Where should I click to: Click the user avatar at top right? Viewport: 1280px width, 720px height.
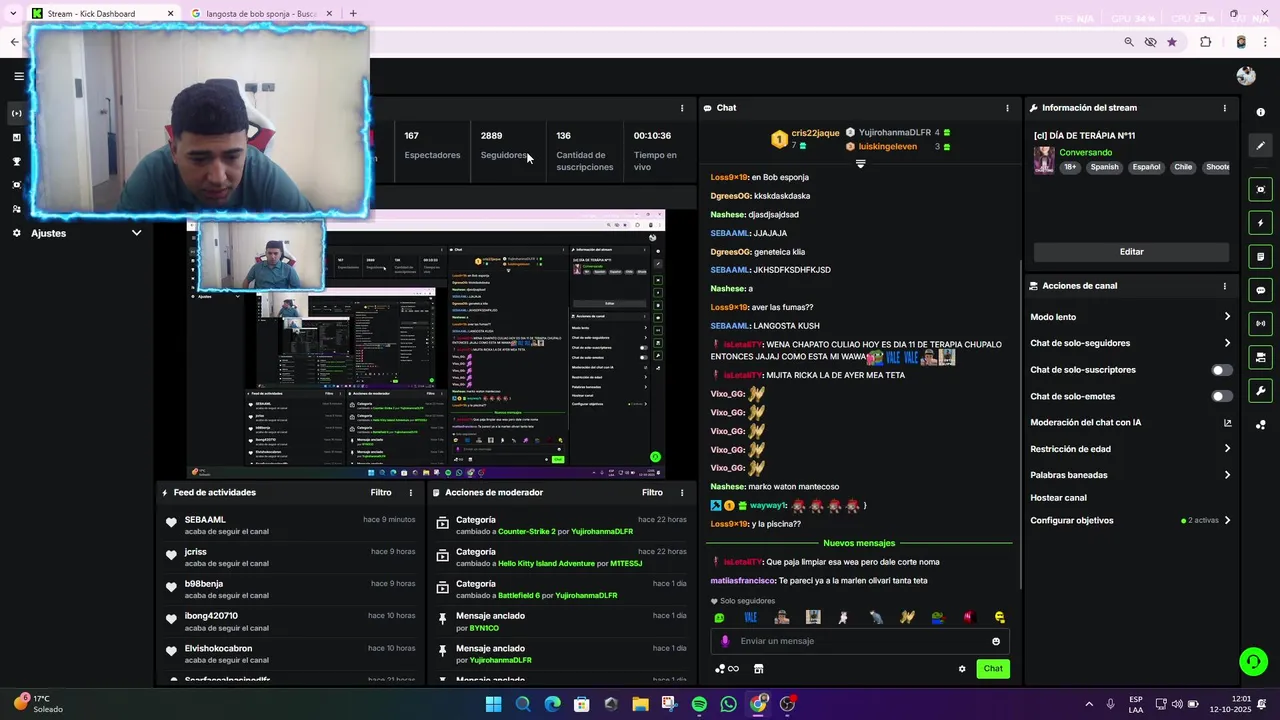tap(1245, 76)
